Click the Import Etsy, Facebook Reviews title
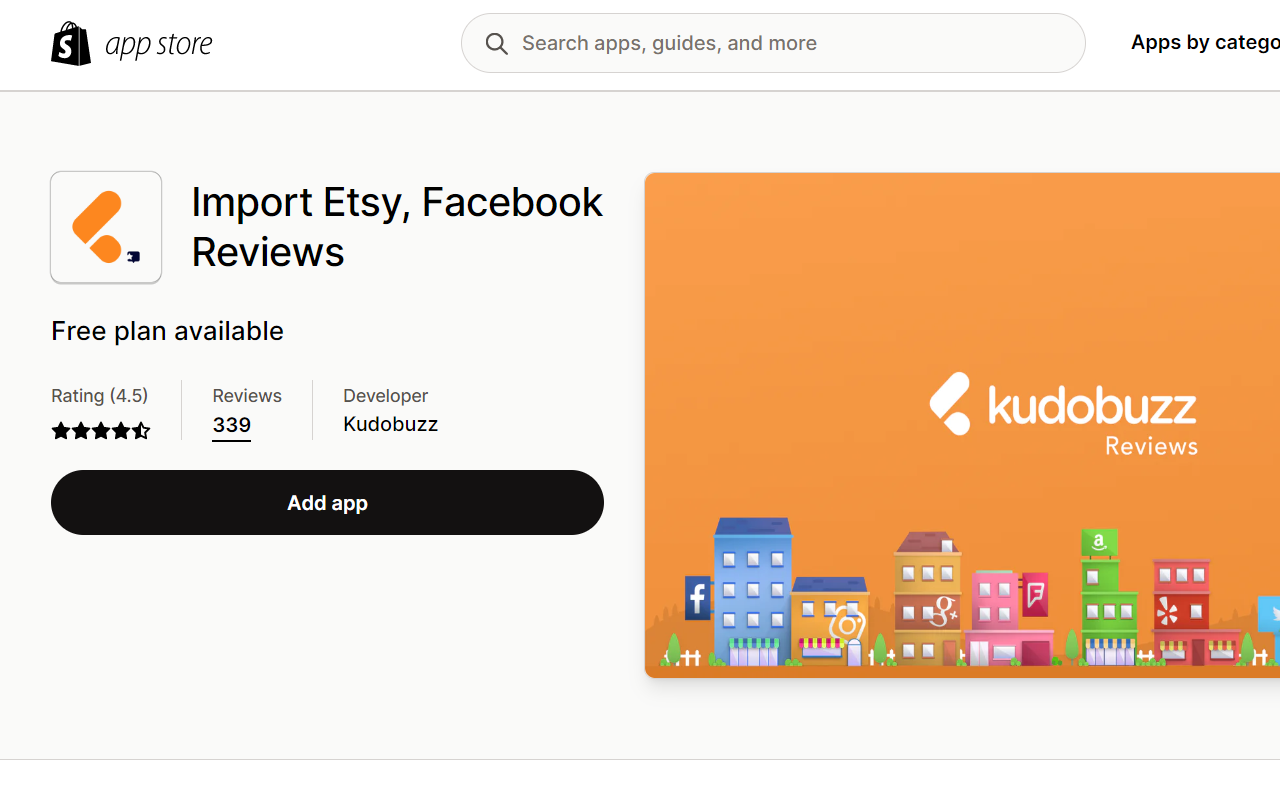Image resolution: width=1280 pixels, height=800 pixels. [x=397, y=227]
